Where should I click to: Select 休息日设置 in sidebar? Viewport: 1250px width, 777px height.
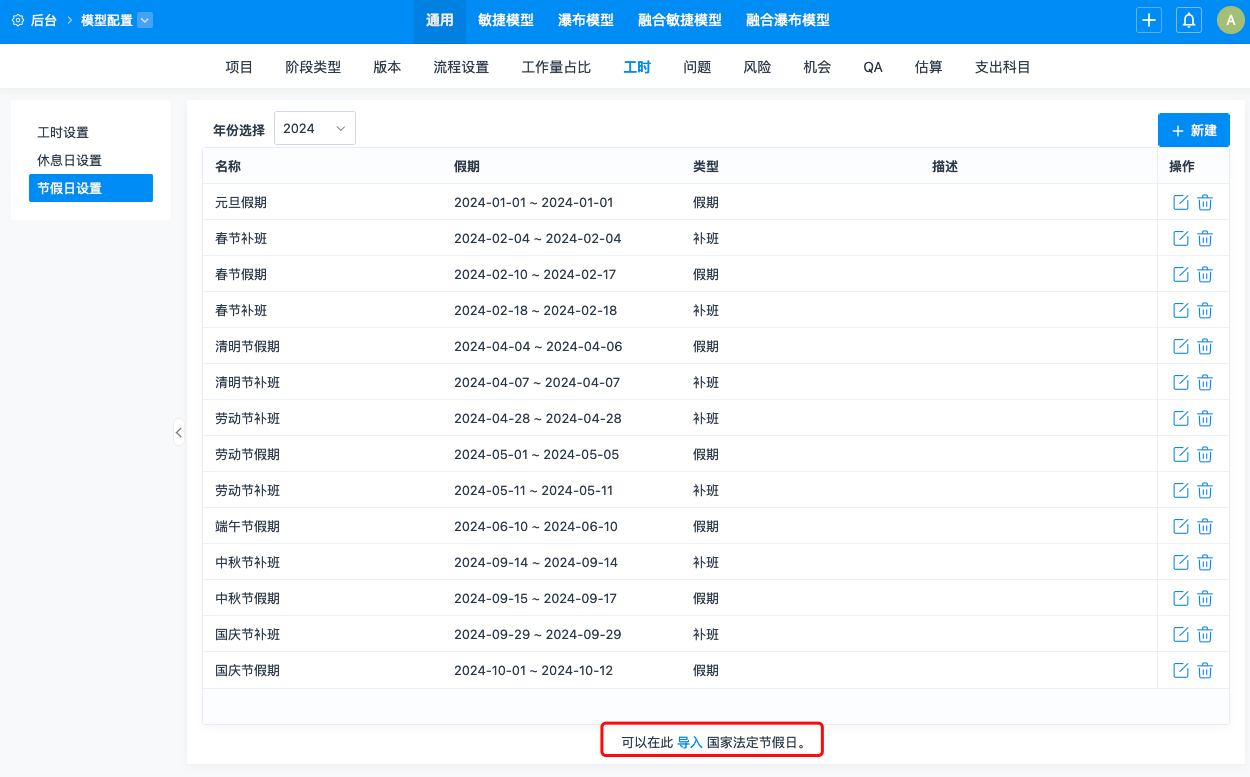tap(69, 160)
